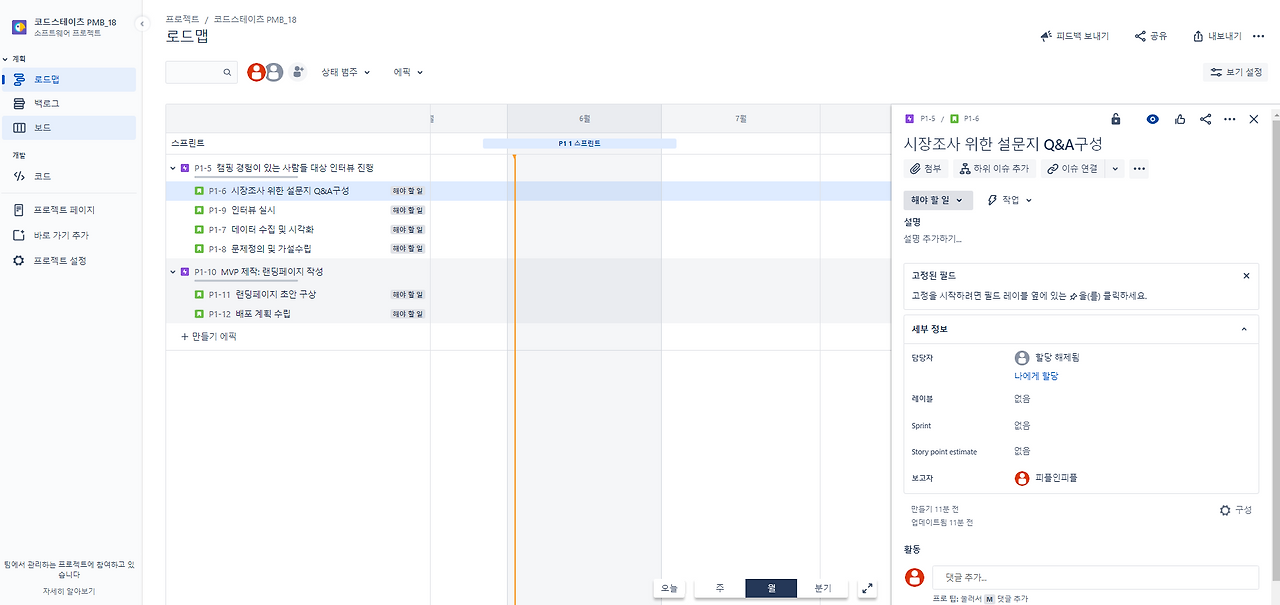Click the 댓글 추가 comment field
1280x605 pixels.
click(x=1095, y=577)
